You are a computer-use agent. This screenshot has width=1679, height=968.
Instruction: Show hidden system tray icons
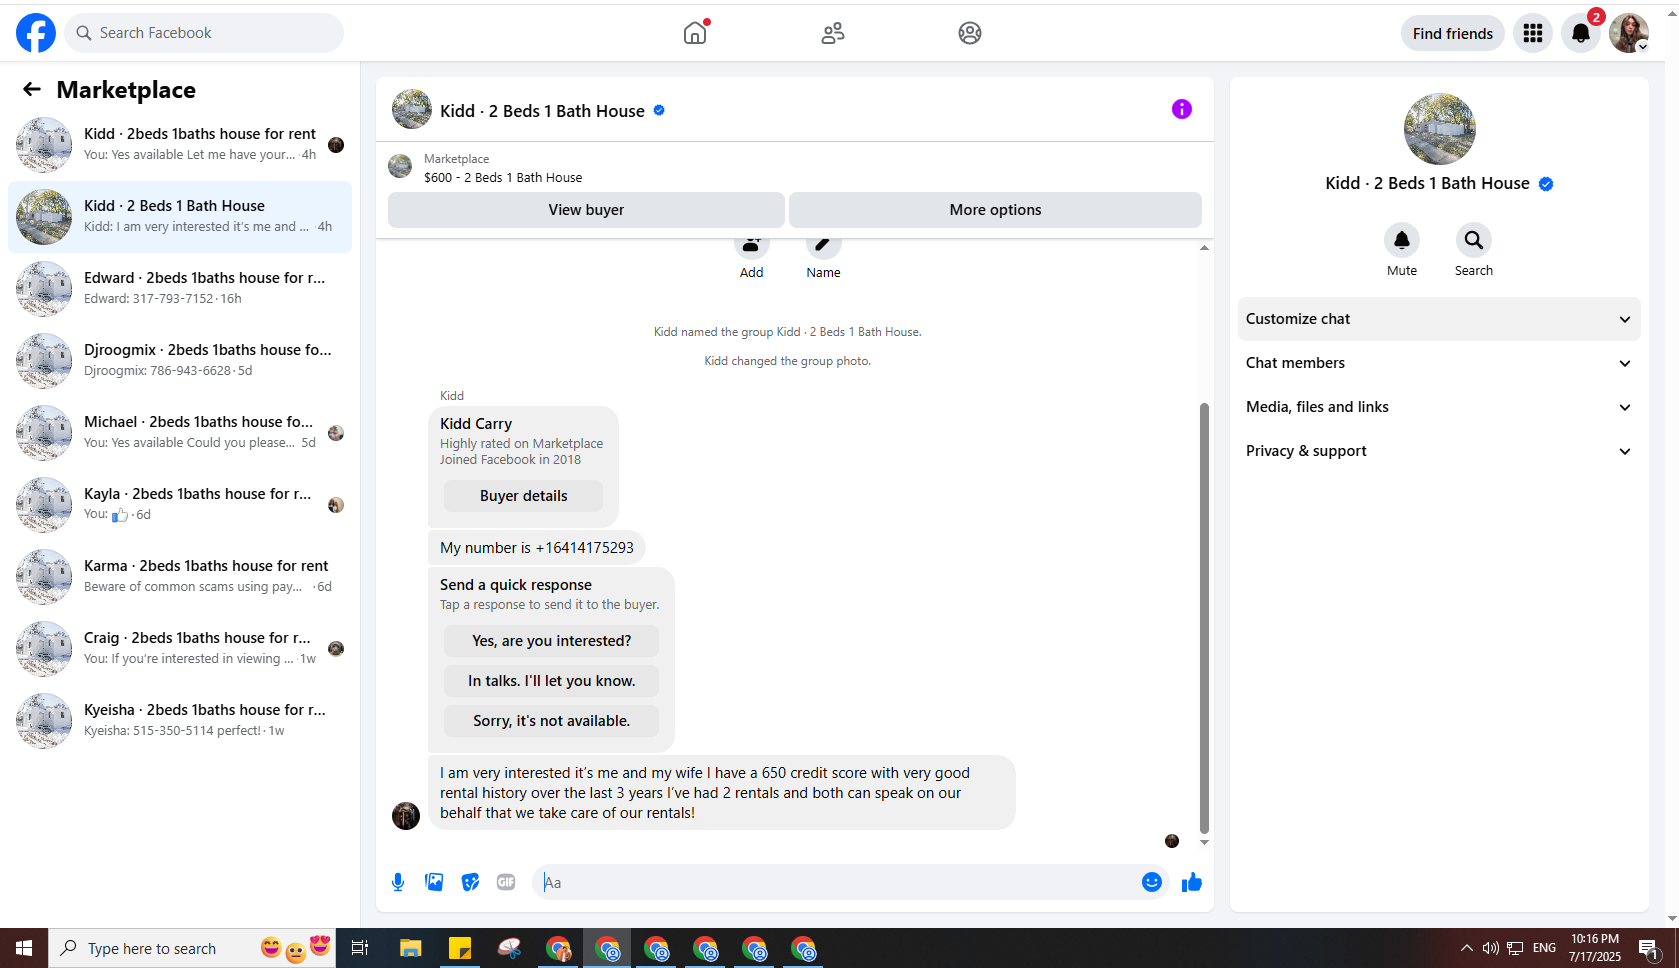pos(1466,948)
